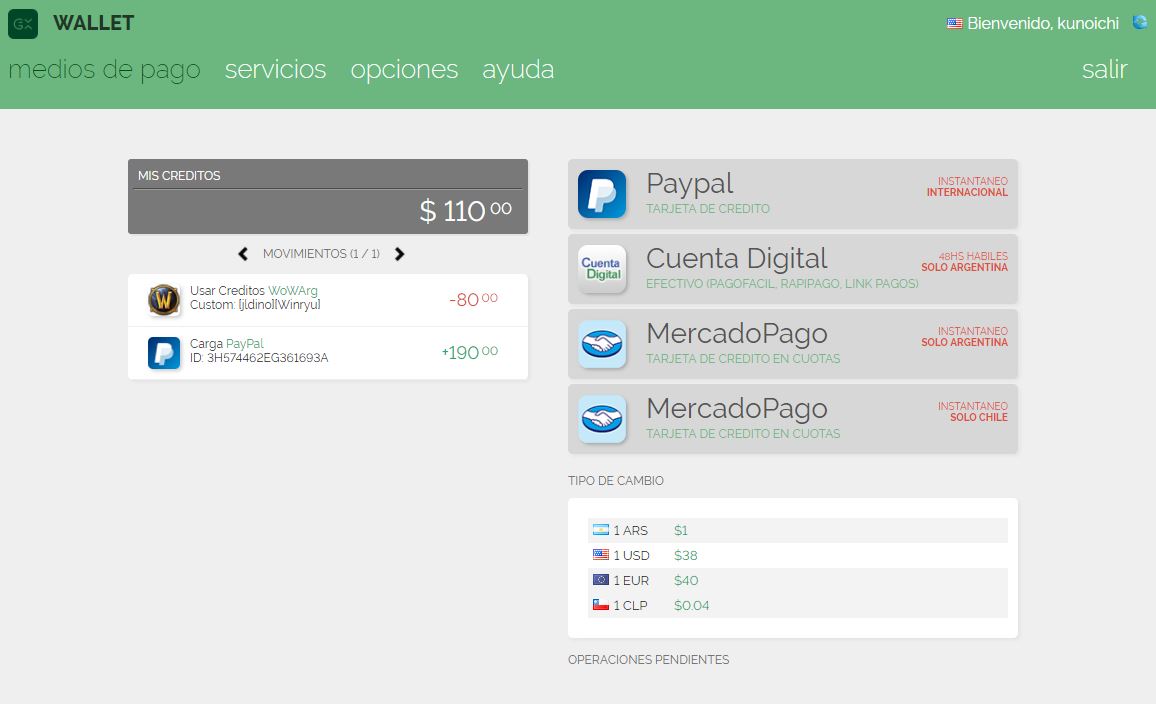Click 48HS HABILES label

click(973, 256)
